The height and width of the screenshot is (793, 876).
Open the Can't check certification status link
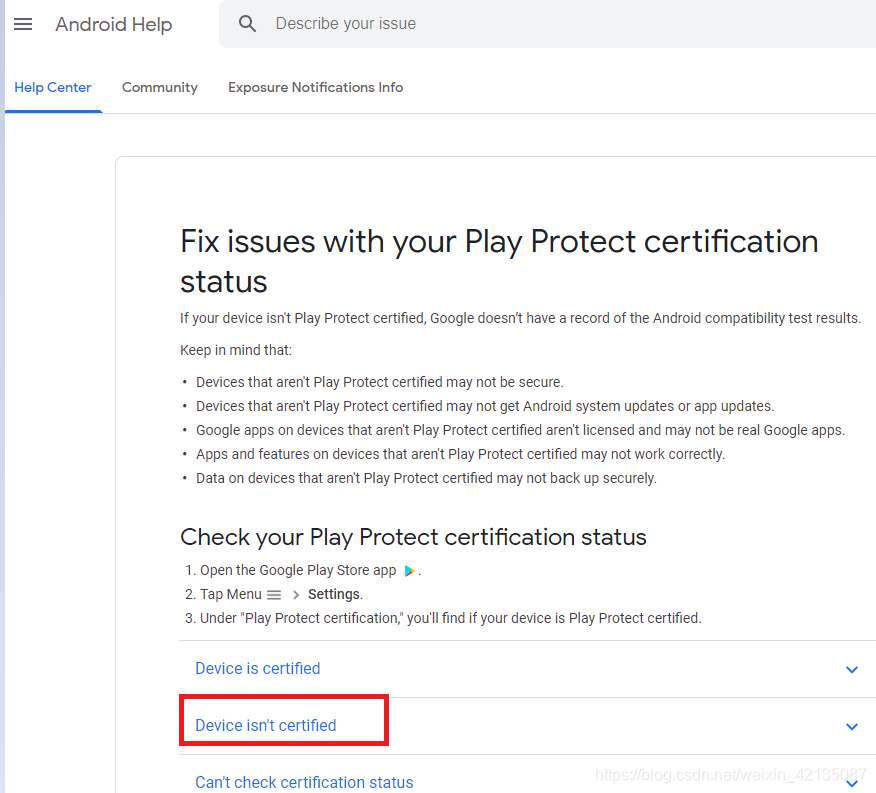point(304,782)
